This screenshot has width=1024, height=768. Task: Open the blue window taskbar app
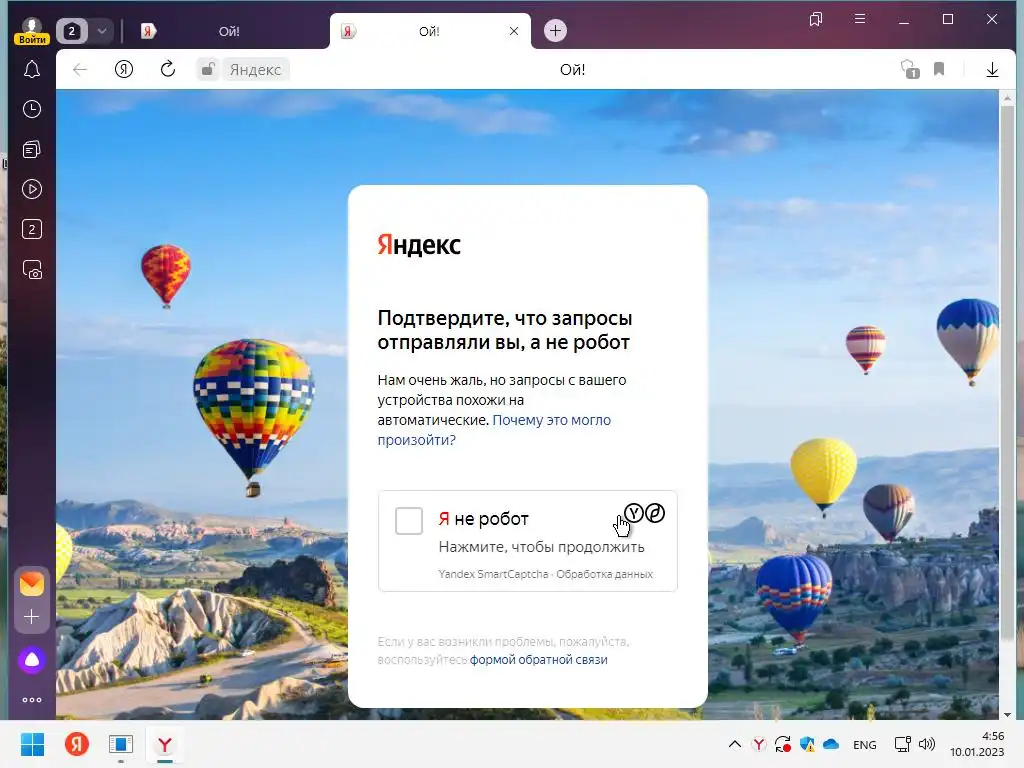pyautogui.click(x=121, y=744)
